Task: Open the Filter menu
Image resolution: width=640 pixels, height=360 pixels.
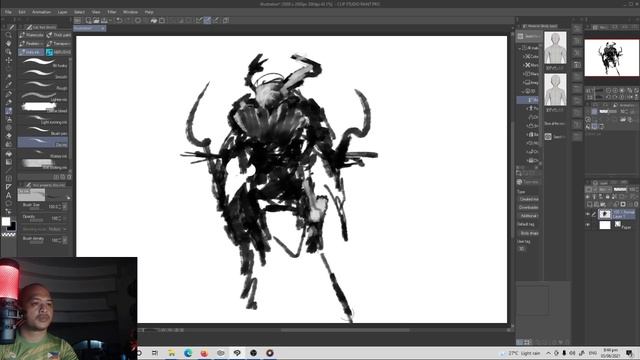Action: (x=111, y=12)
